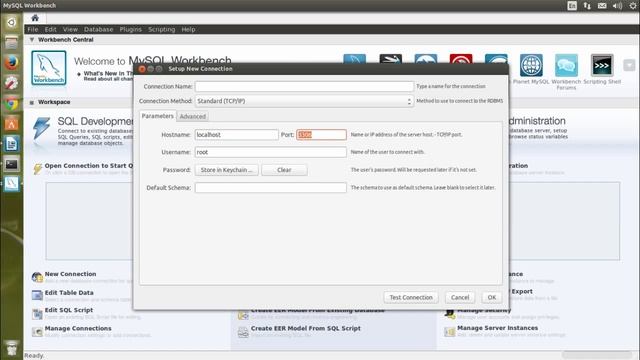Click the Manage Server Instances link
The image size is (640, 360).
point(498,328)
